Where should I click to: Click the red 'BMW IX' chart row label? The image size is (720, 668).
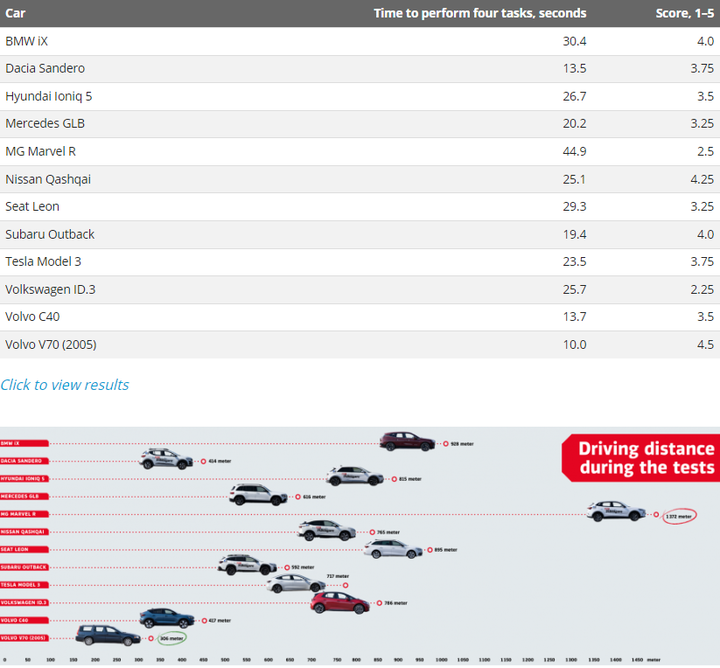[24, 443]
